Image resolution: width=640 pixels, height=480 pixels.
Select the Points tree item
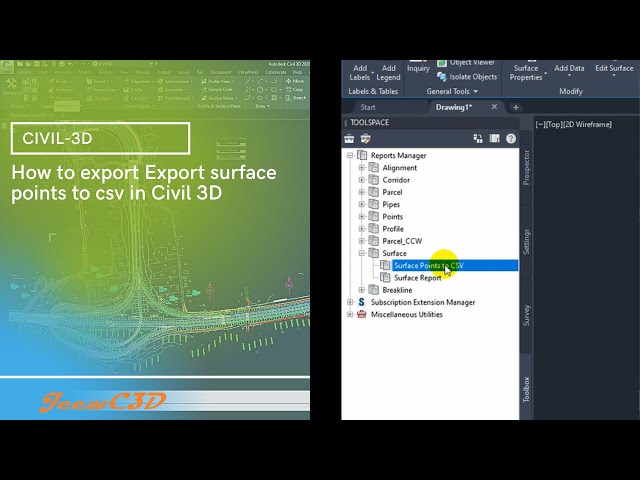tap(393, 217)
